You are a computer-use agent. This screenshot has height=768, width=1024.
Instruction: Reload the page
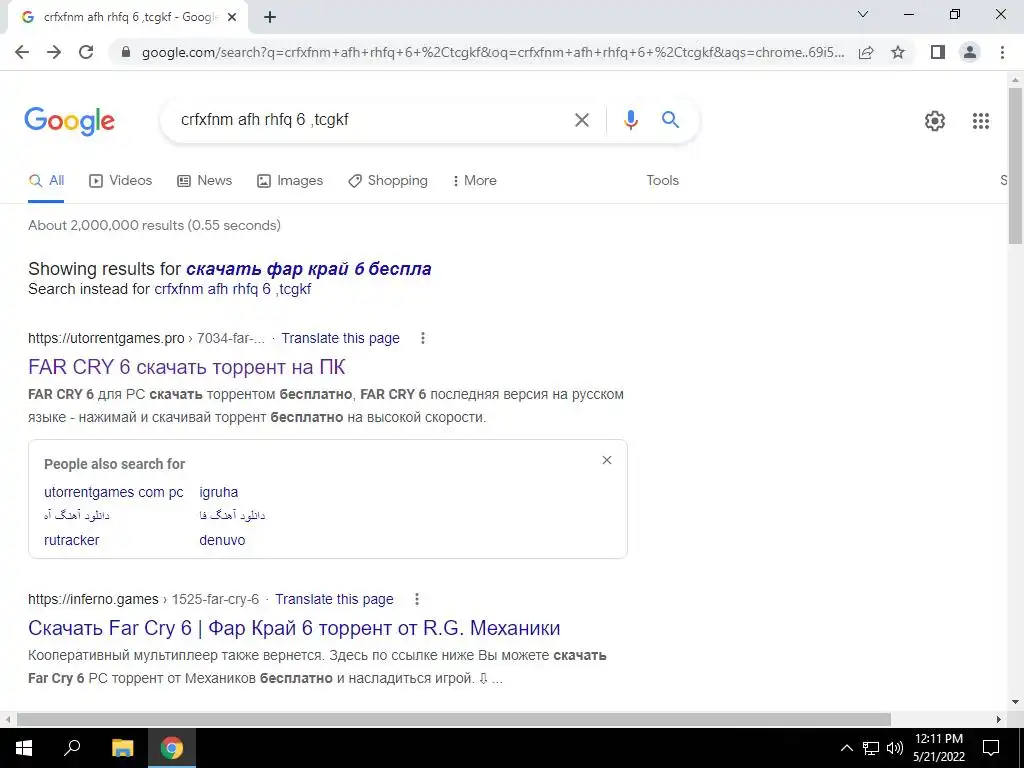click(x=86, y=52)
